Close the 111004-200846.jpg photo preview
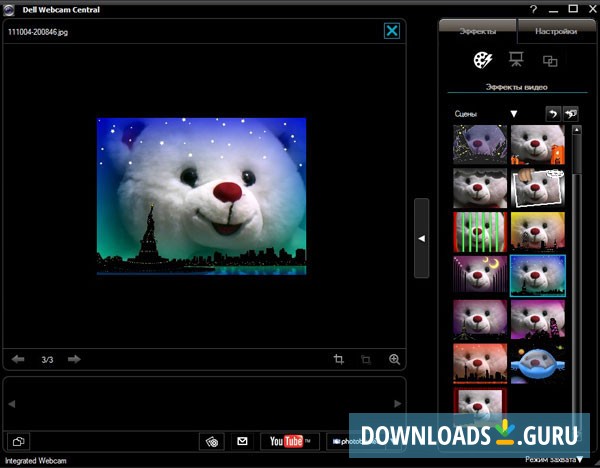600x468 pixels. pos(392,31)
